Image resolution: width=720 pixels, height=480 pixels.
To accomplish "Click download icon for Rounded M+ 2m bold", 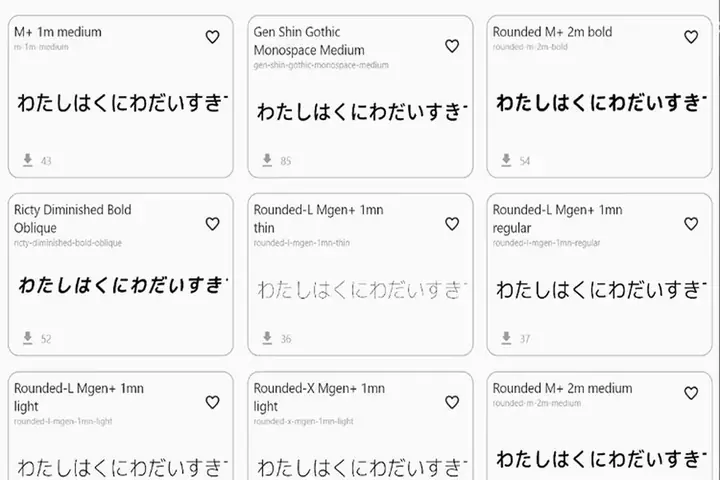I will (506, 160).
